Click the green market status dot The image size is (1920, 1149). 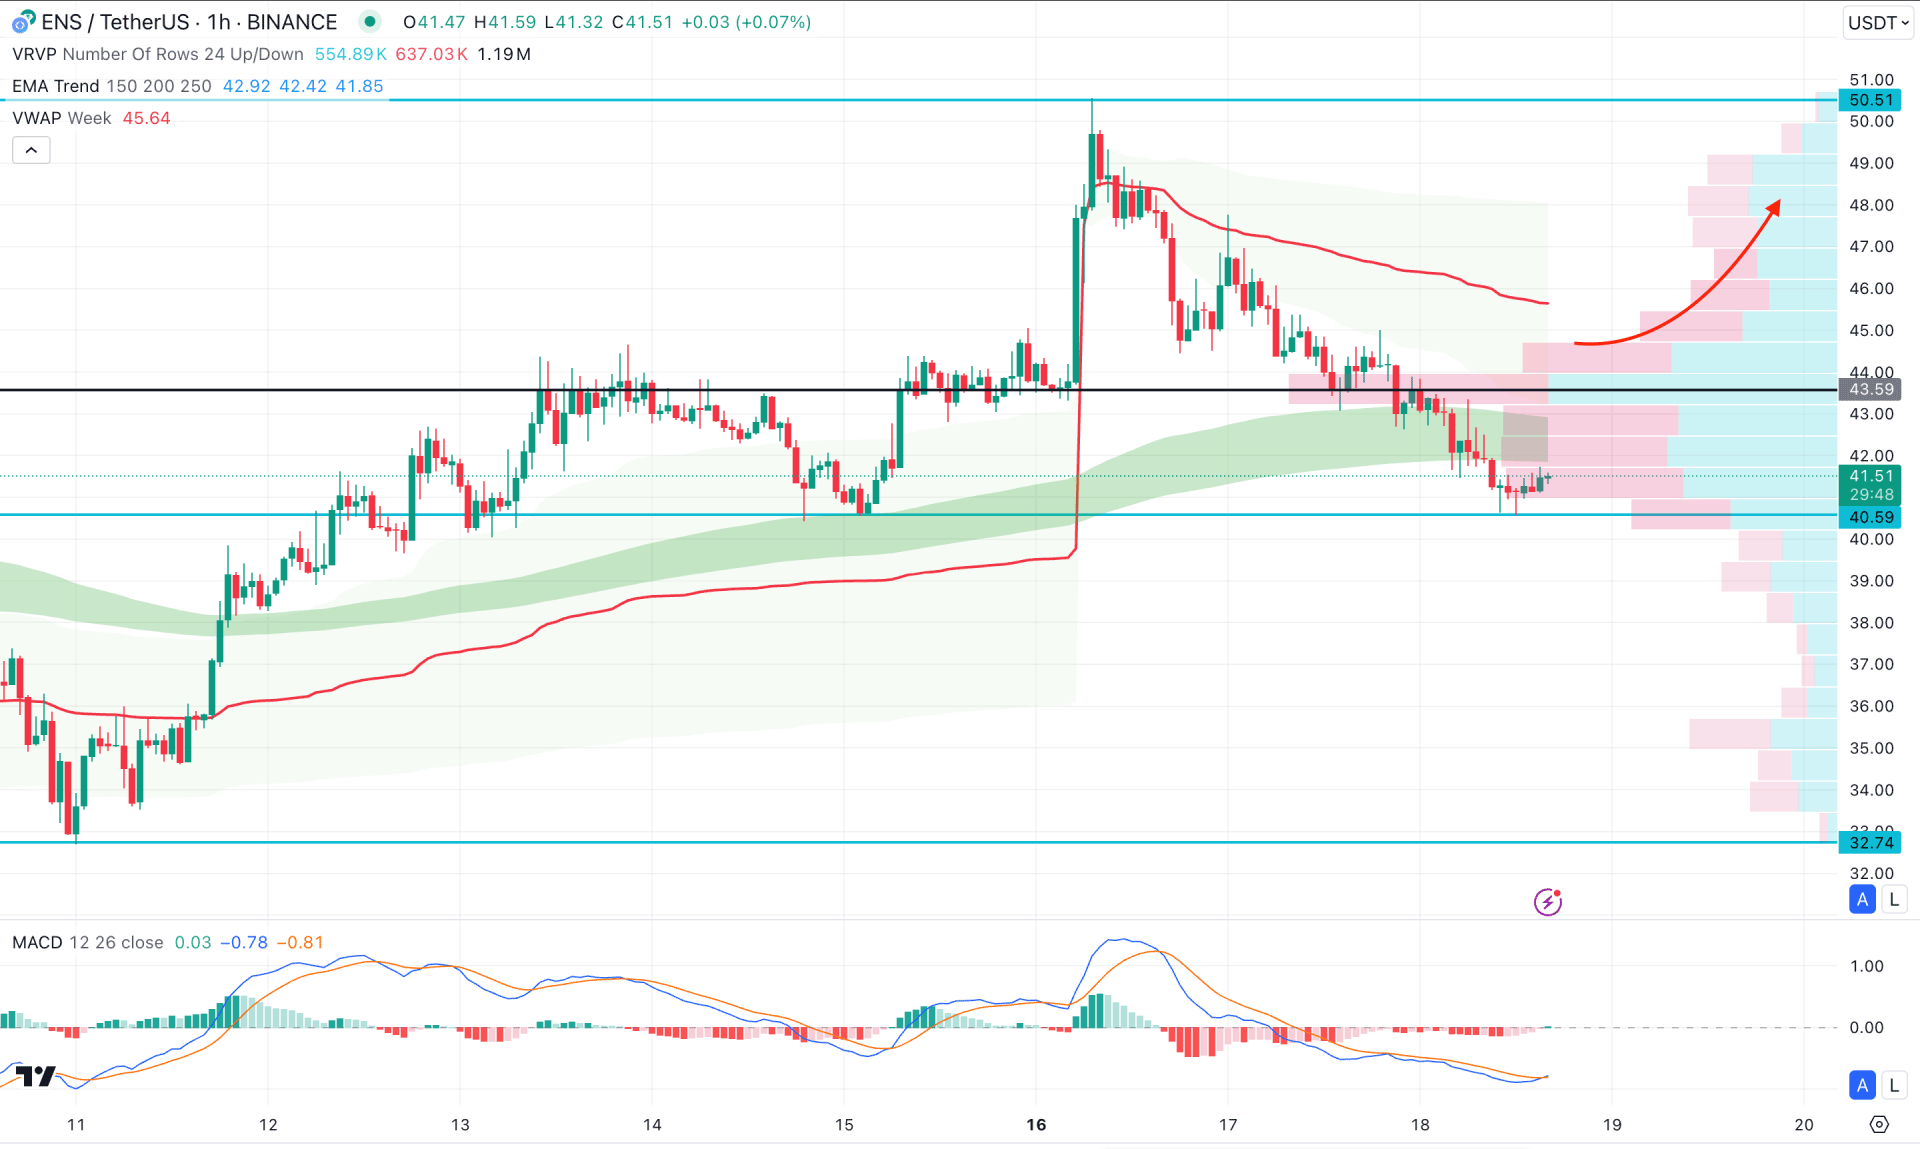(x=370, y=21)
